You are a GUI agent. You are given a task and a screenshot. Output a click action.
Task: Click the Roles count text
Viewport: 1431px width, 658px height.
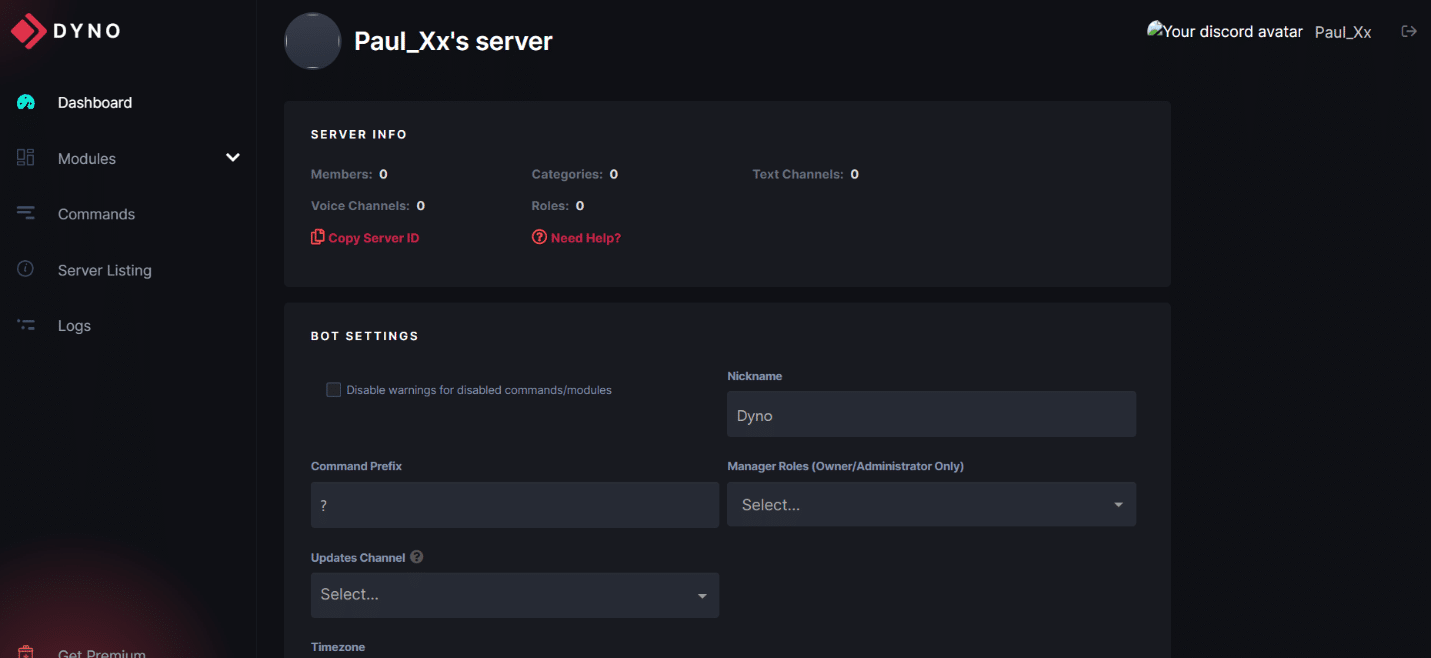point(558,205)
